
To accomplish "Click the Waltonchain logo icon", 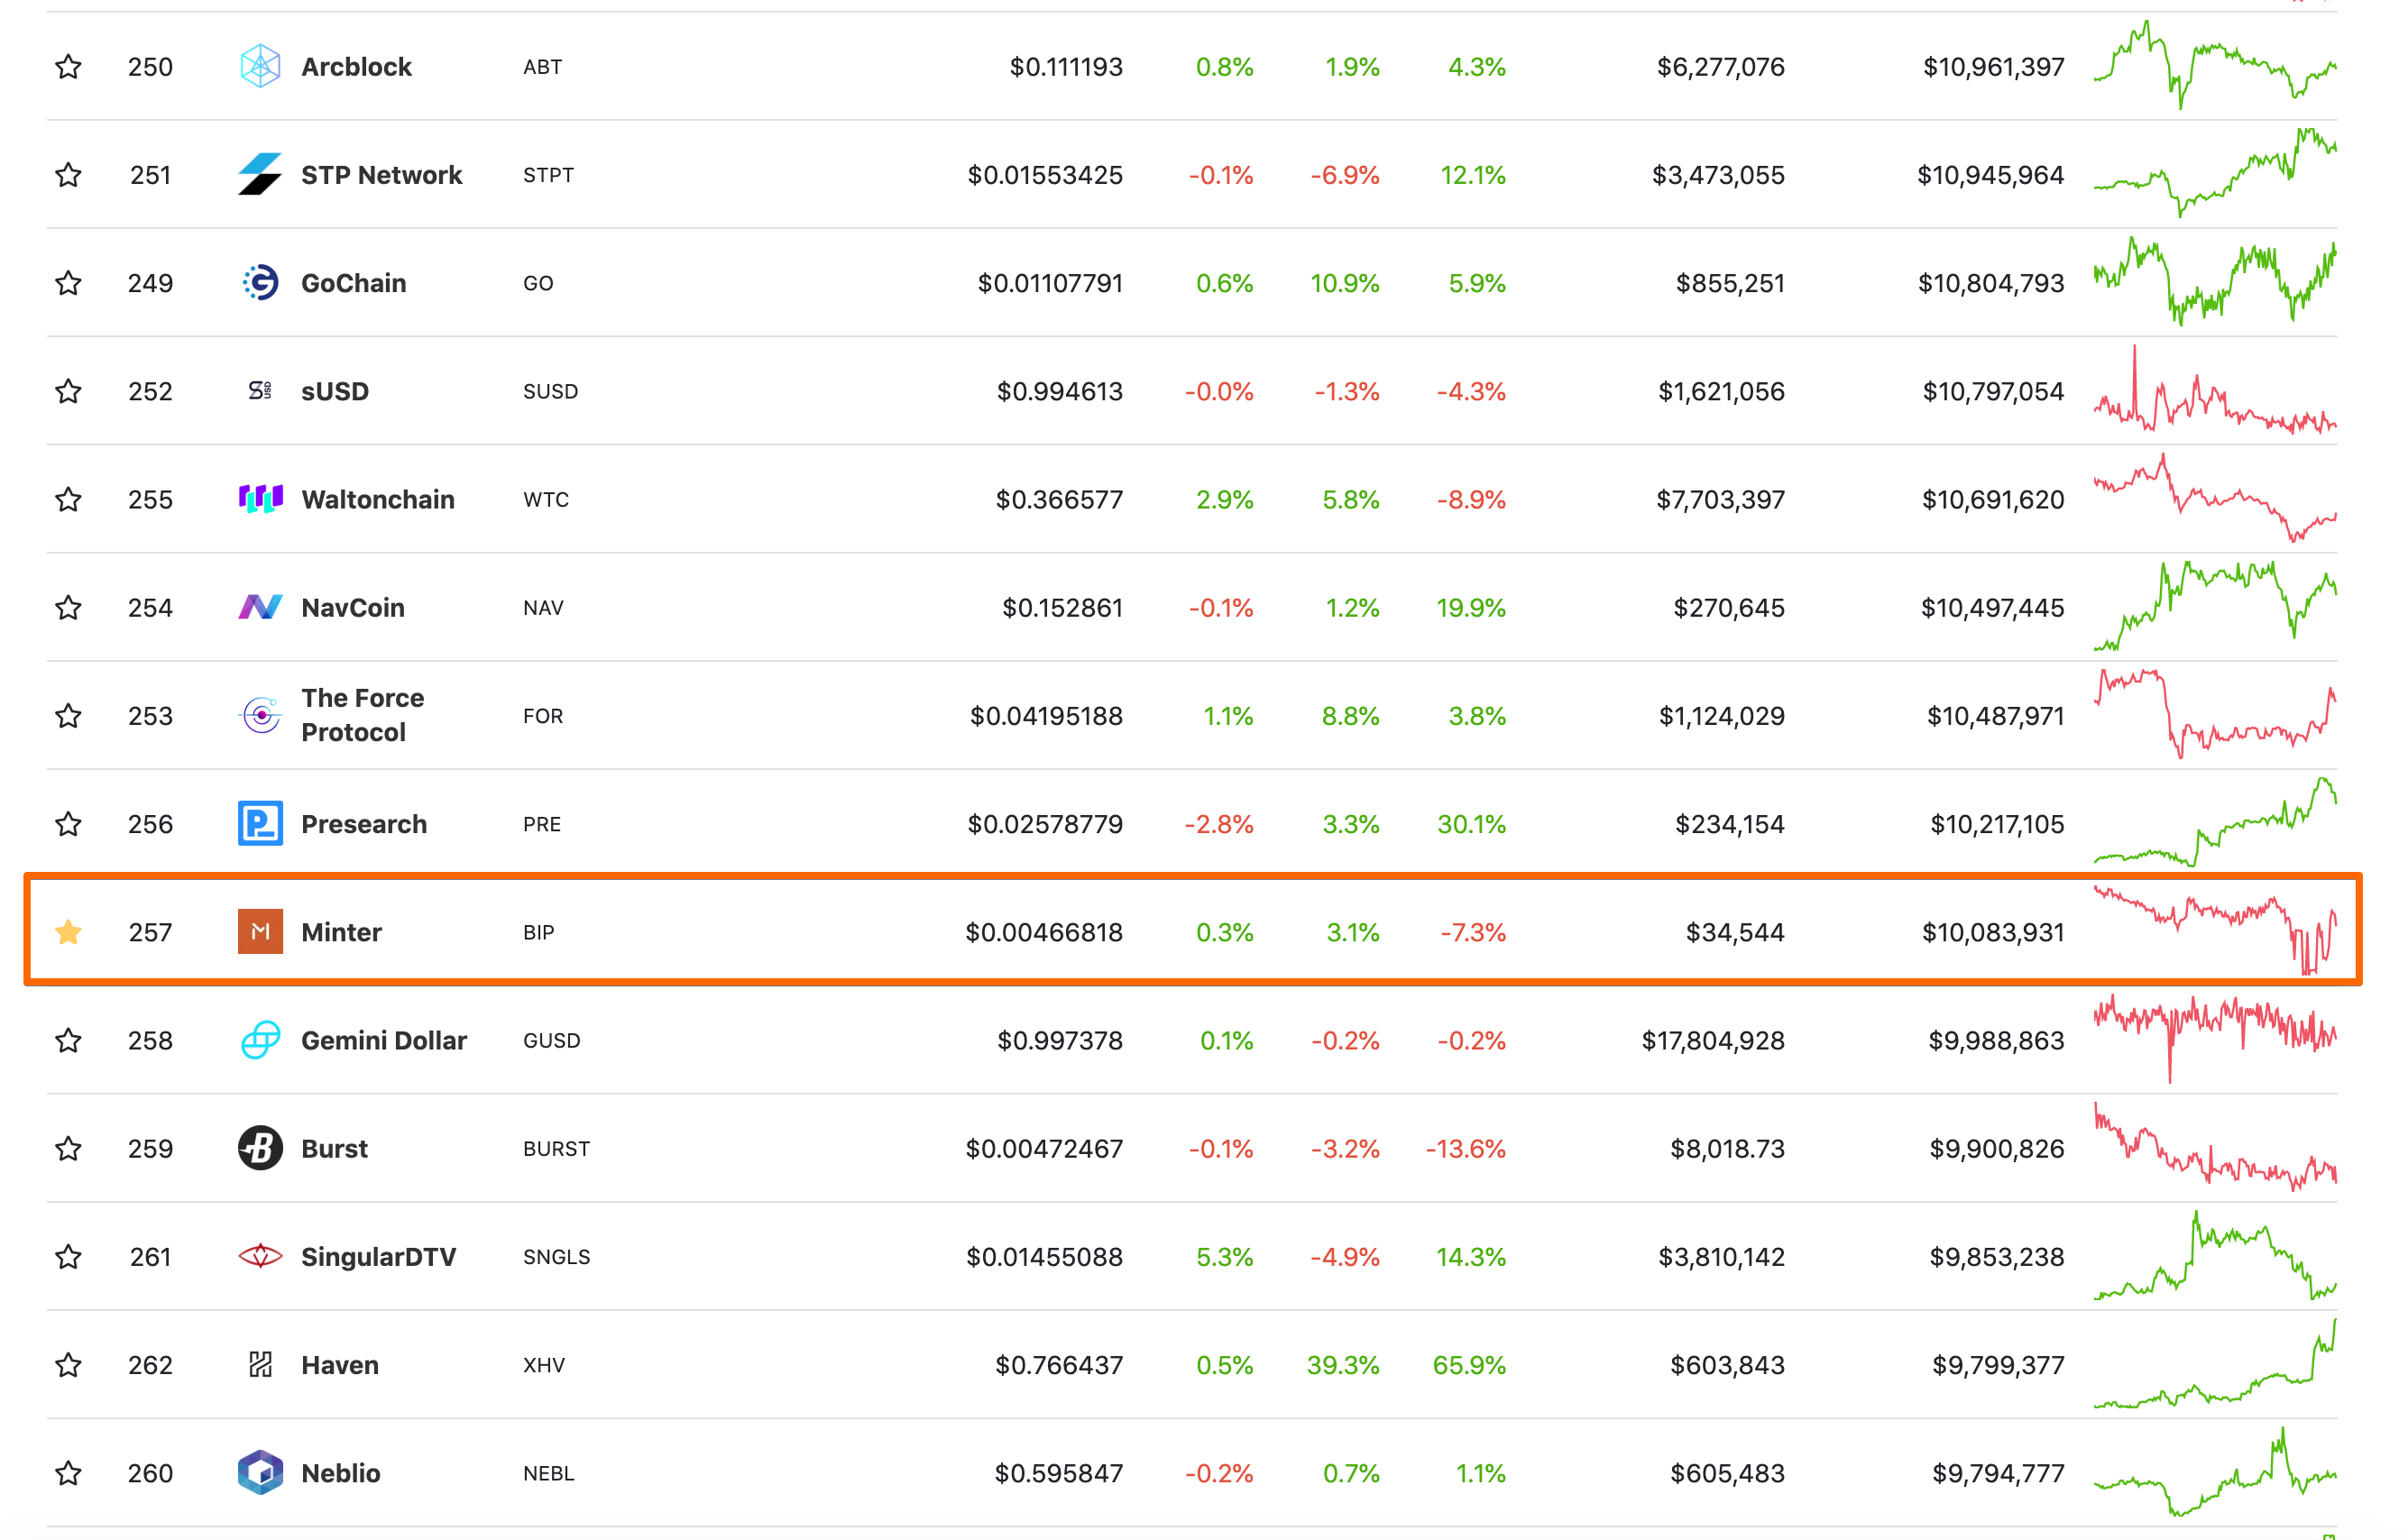I will [x=260, y=499].
